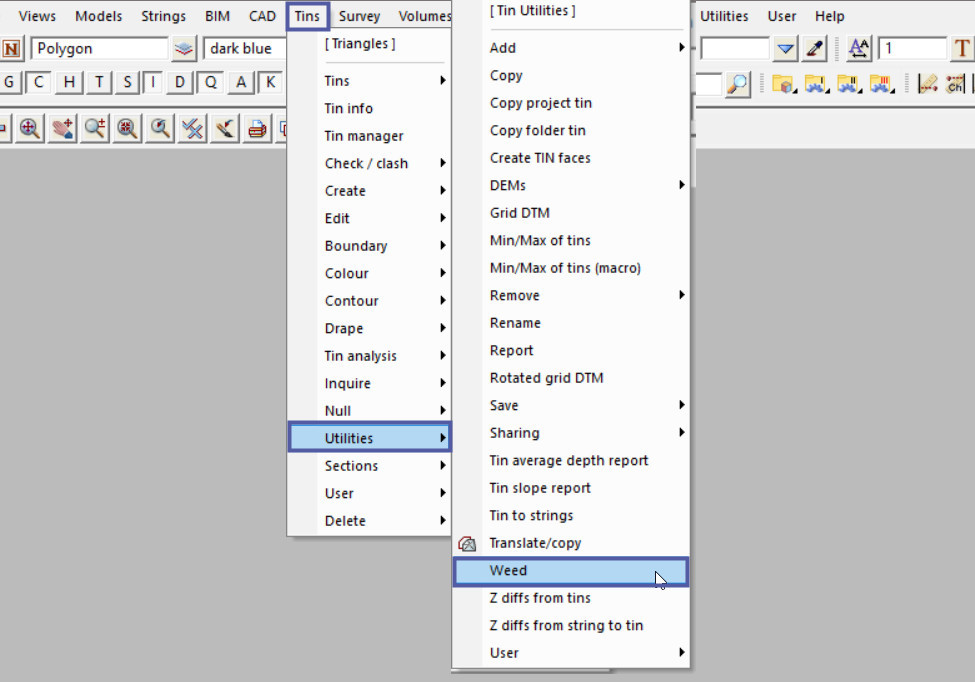Click the eyedropper pick icon
The image size is (975, 682).
pyautogui.click(x=815, y=48)
